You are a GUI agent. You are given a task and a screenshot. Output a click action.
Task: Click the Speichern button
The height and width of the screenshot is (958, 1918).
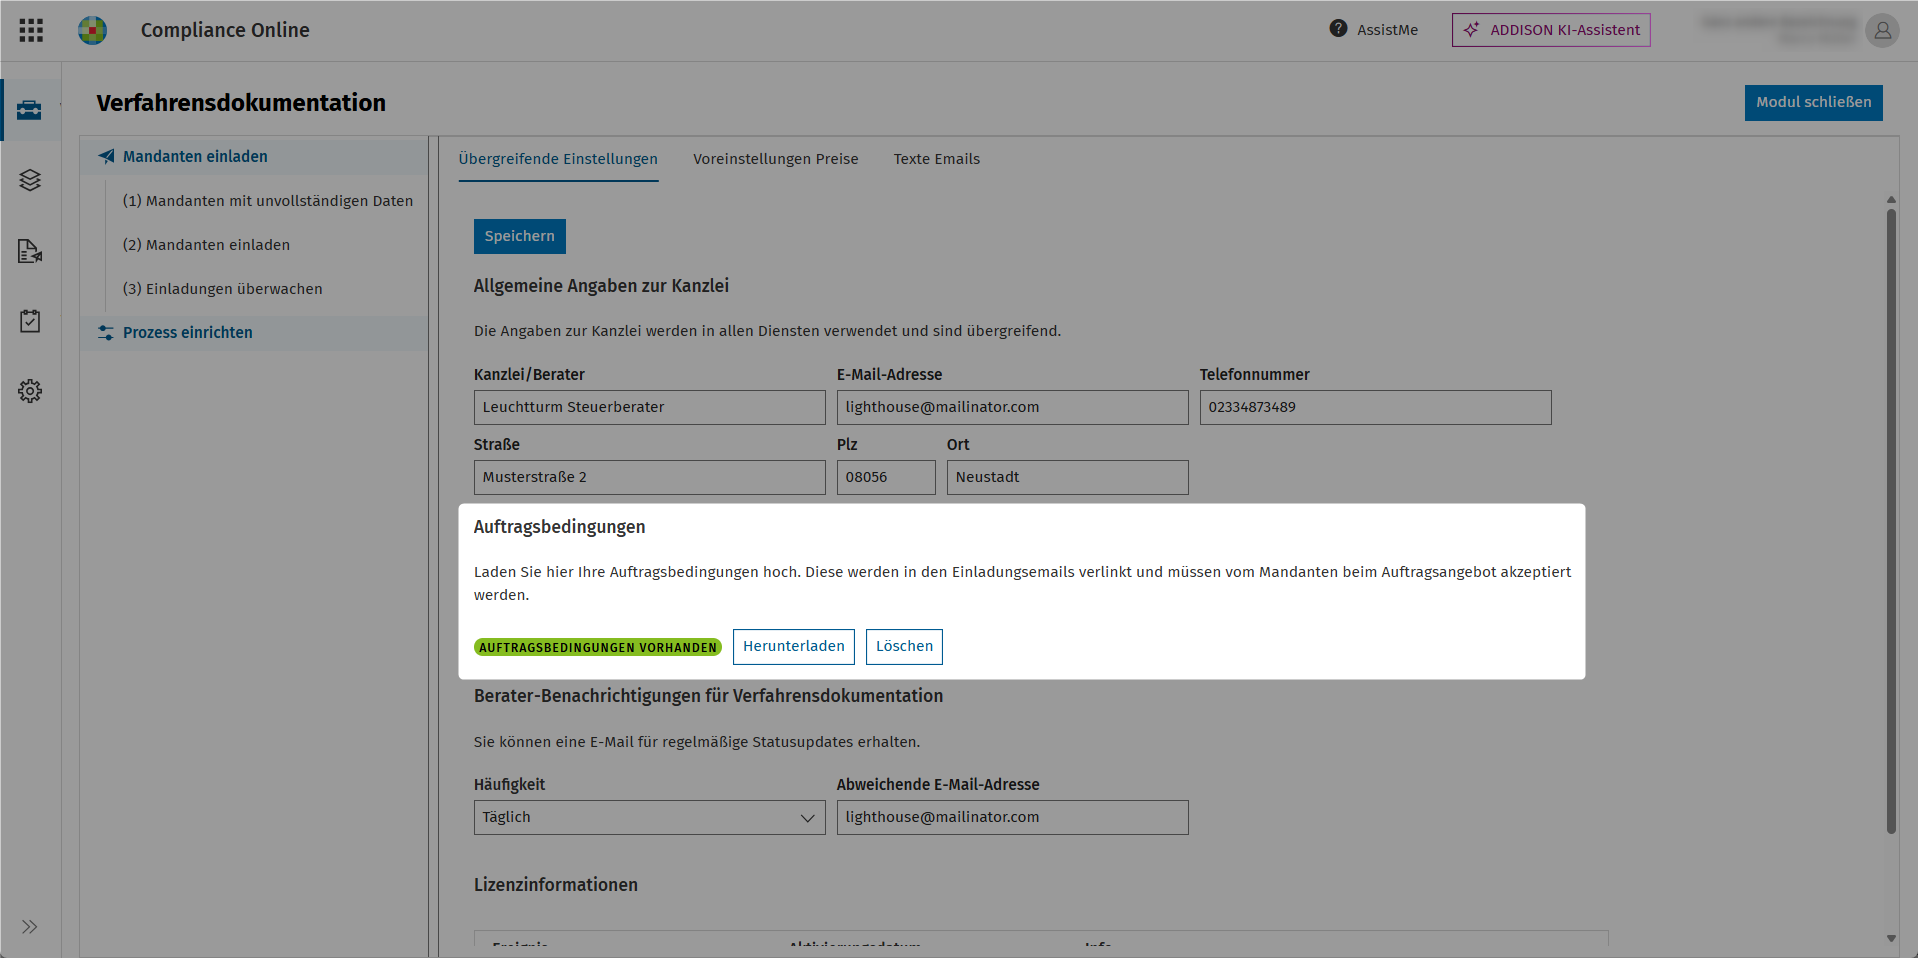pyautogui.click(x=519, y=236)
